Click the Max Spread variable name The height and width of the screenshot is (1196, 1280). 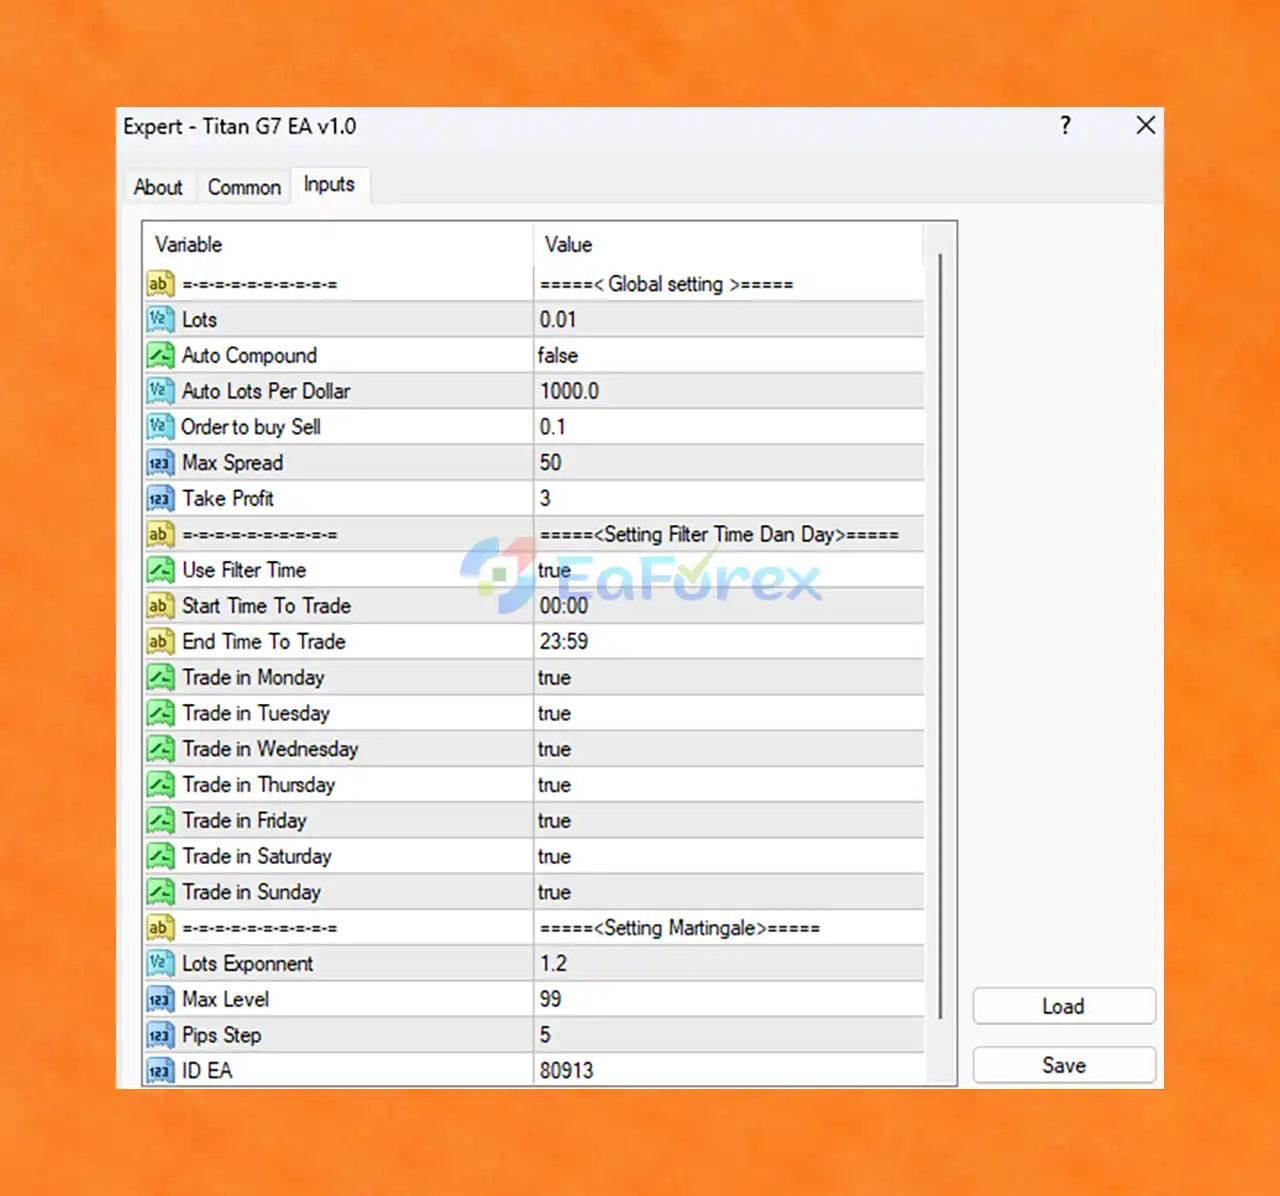pos(233,463)
